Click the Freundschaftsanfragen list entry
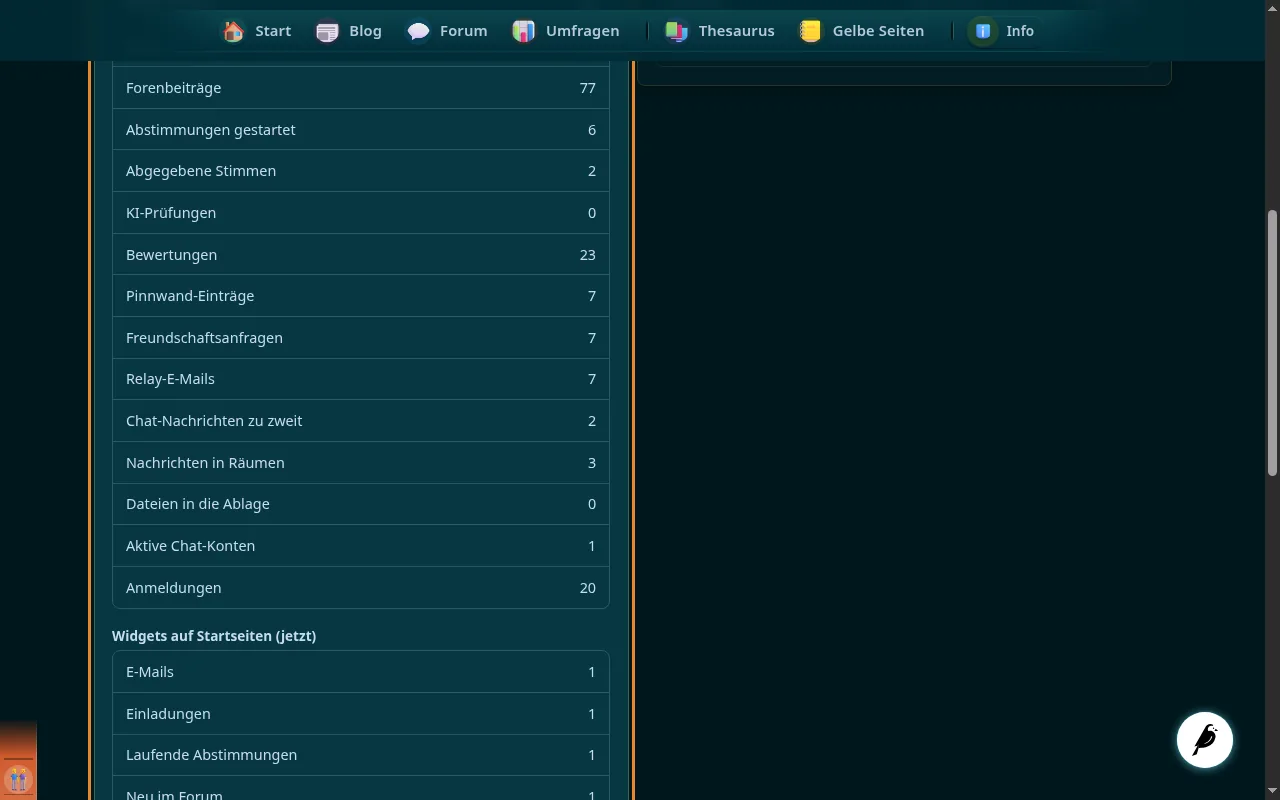 [x=361, y=337]
